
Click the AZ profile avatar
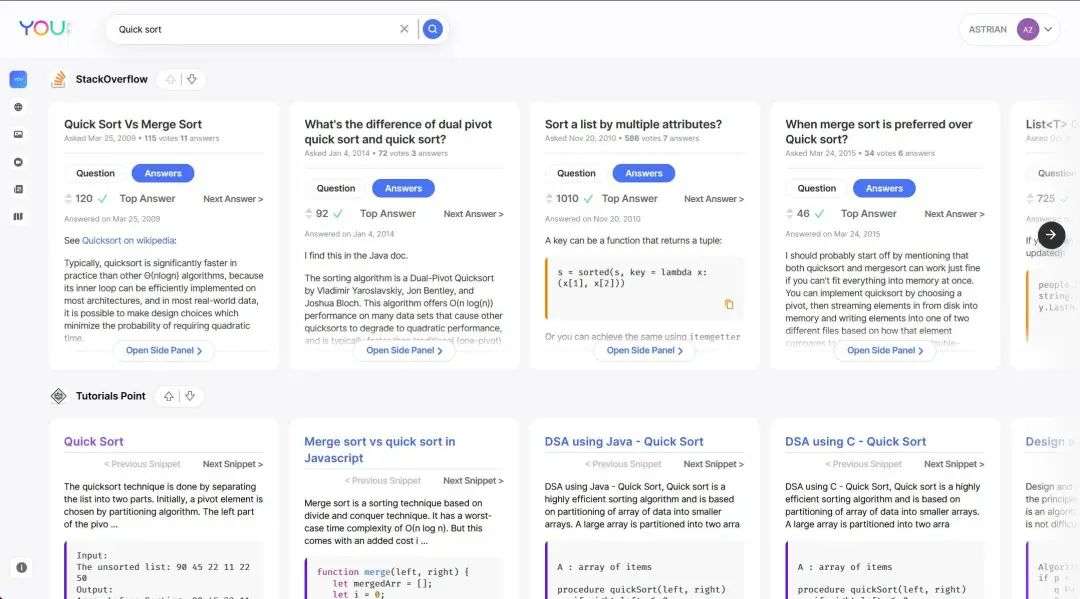[1028, 30]
